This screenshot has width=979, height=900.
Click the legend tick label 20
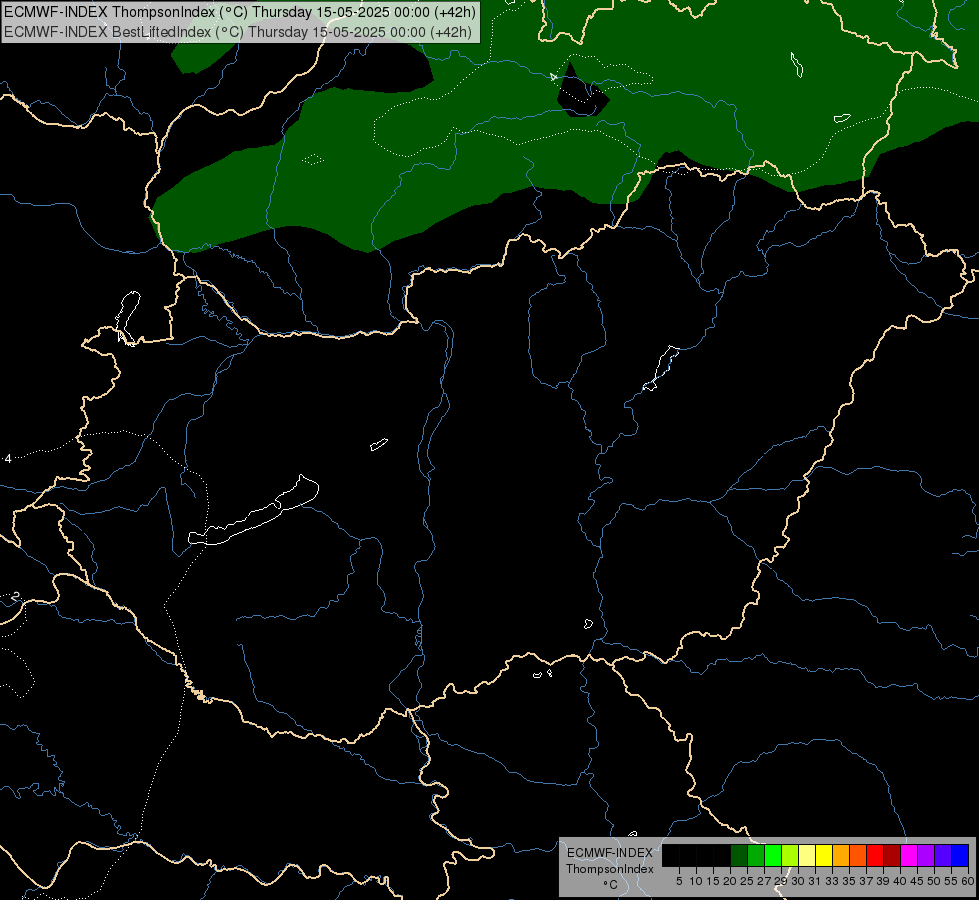point(730,881)
